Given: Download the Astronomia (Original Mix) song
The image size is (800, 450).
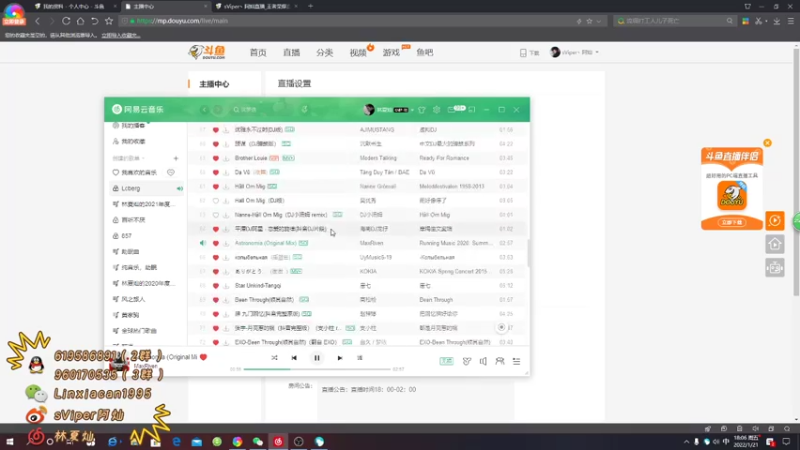Looking at the screenshot, I should (226, 243).
